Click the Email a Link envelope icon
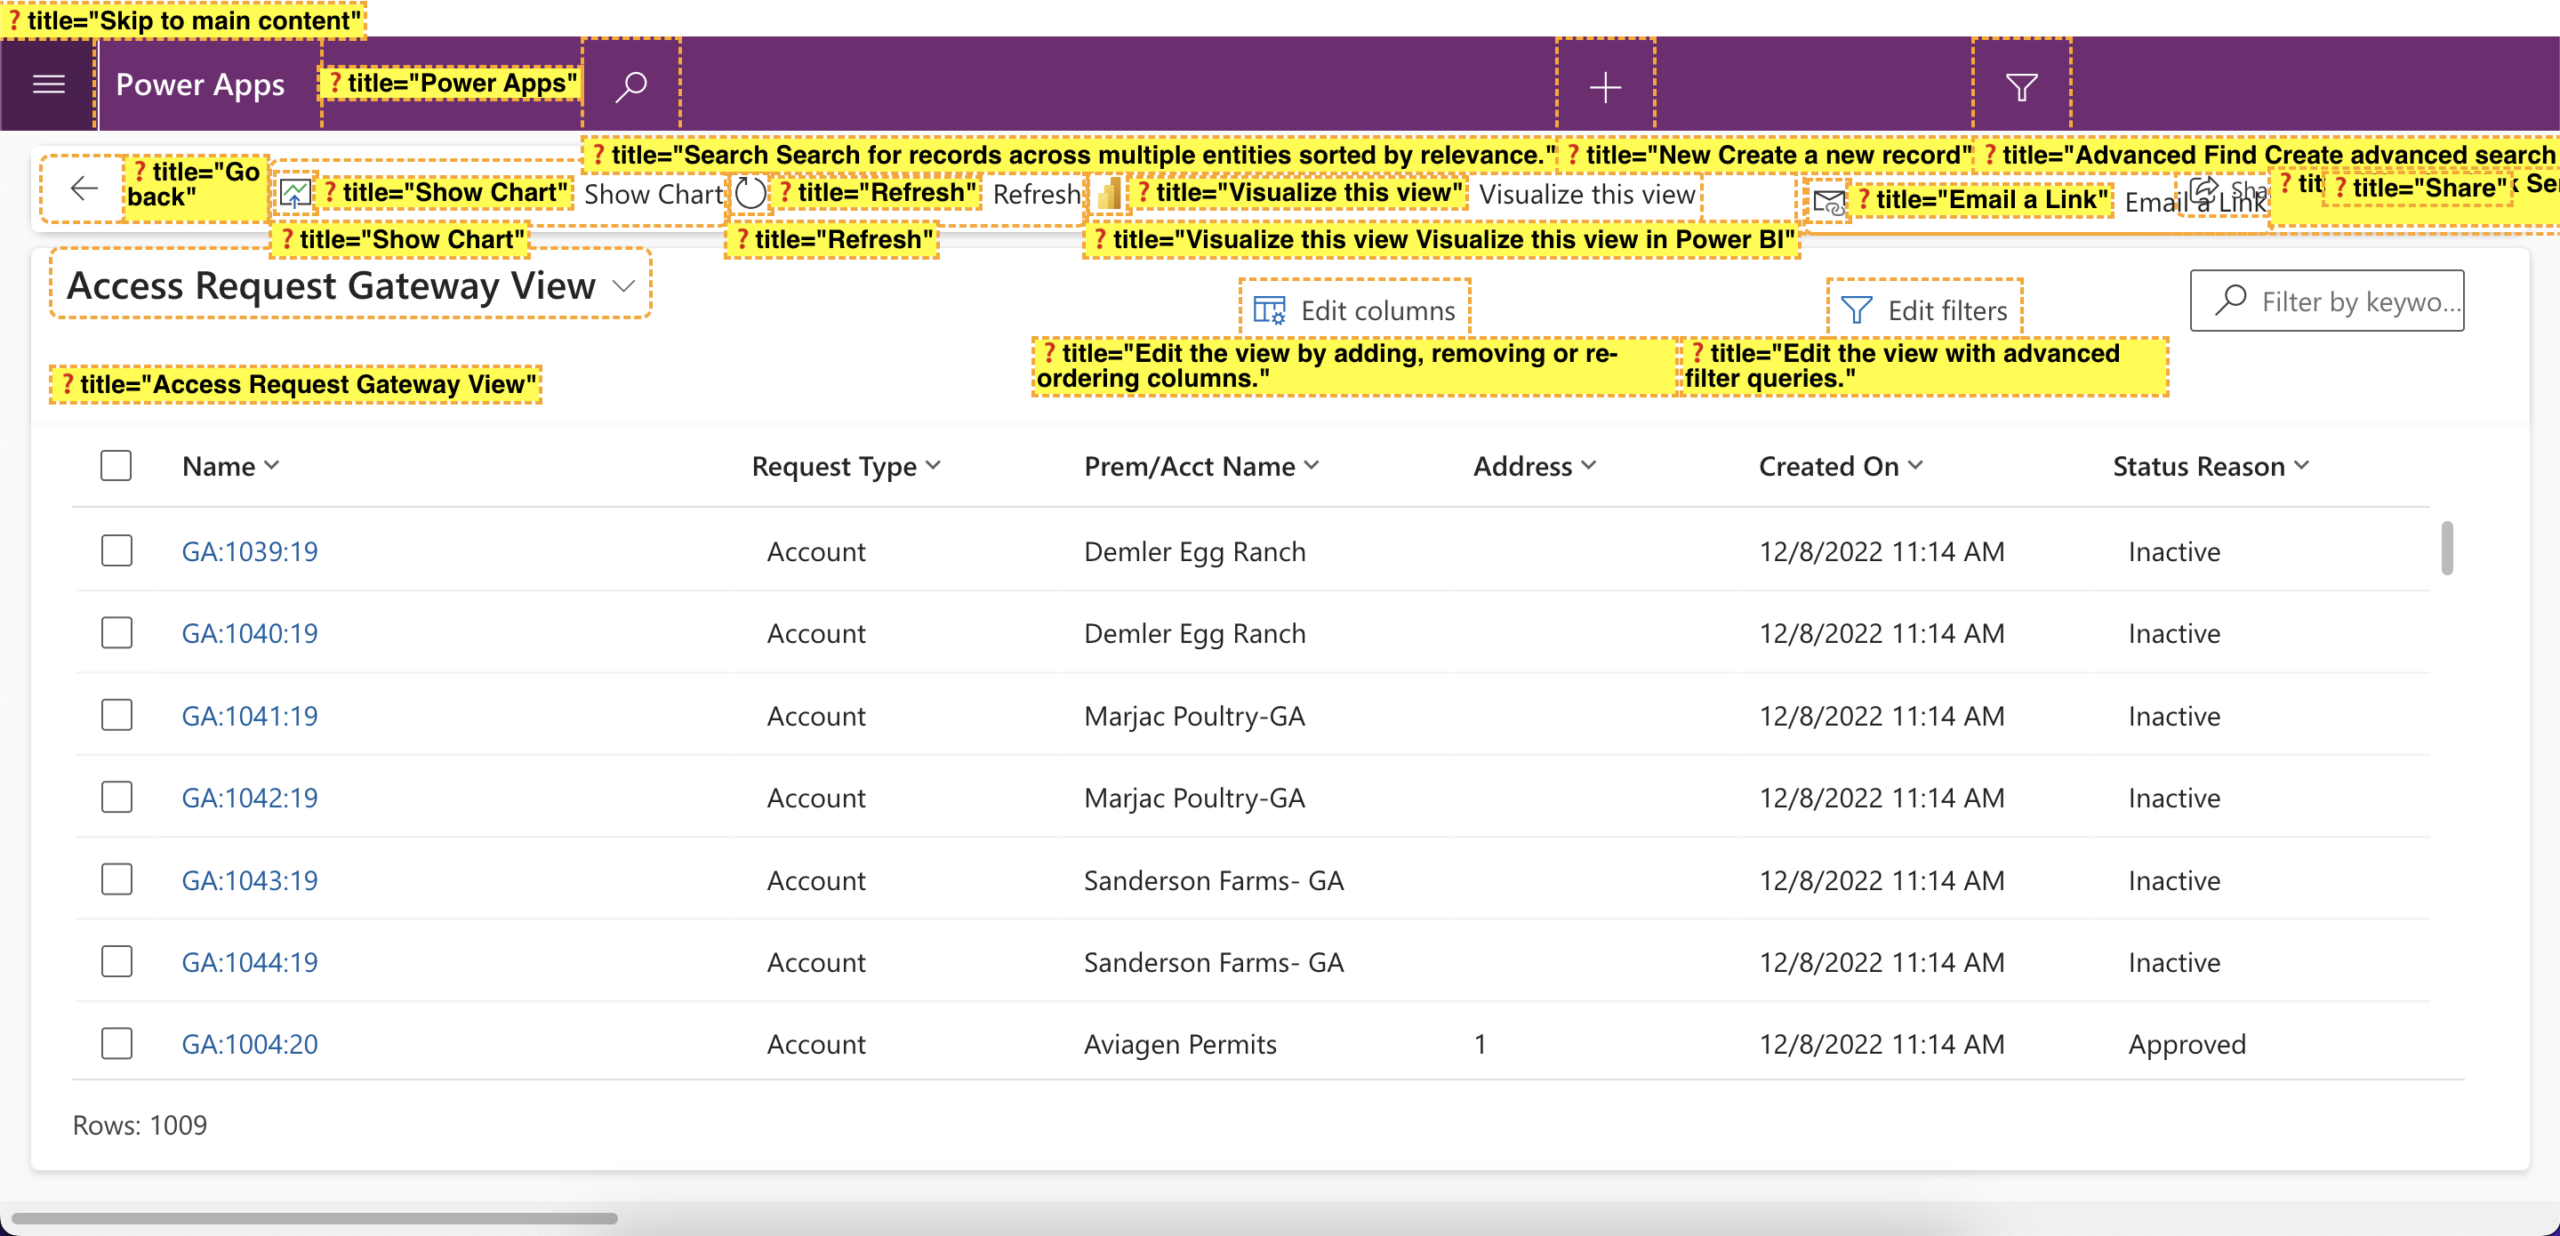Image resolution: width=2560 pixels, height=1236 pixels. 1829,202
